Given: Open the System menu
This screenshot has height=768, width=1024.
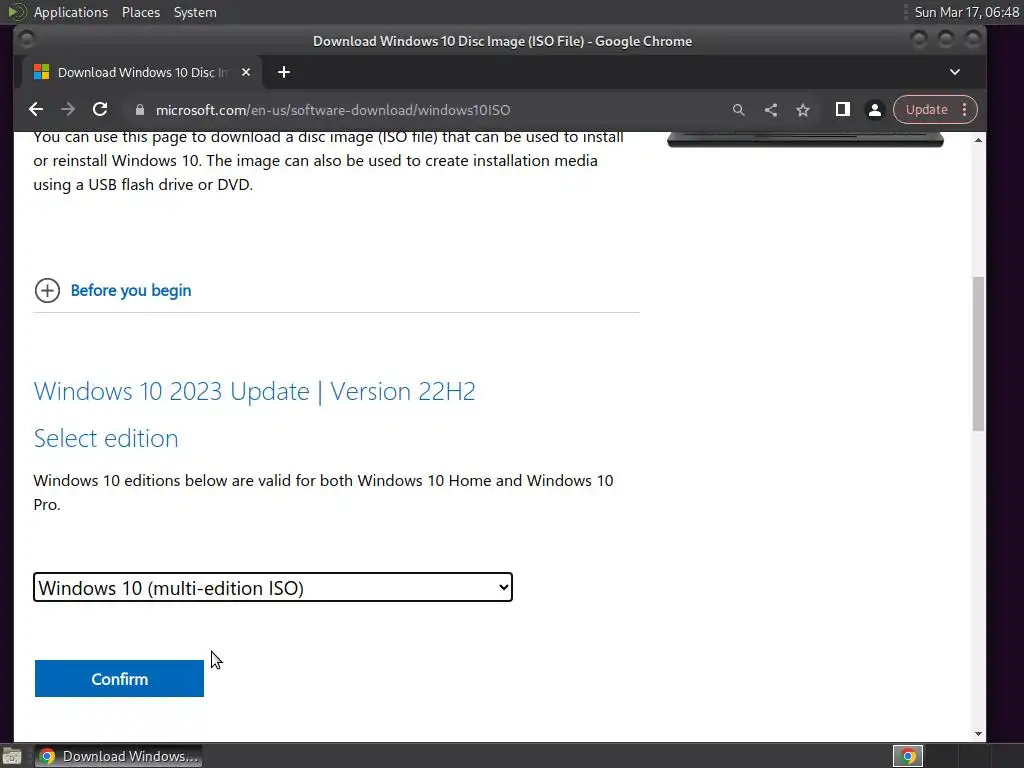Looking at the screenshot, I should tap(195, 12).
